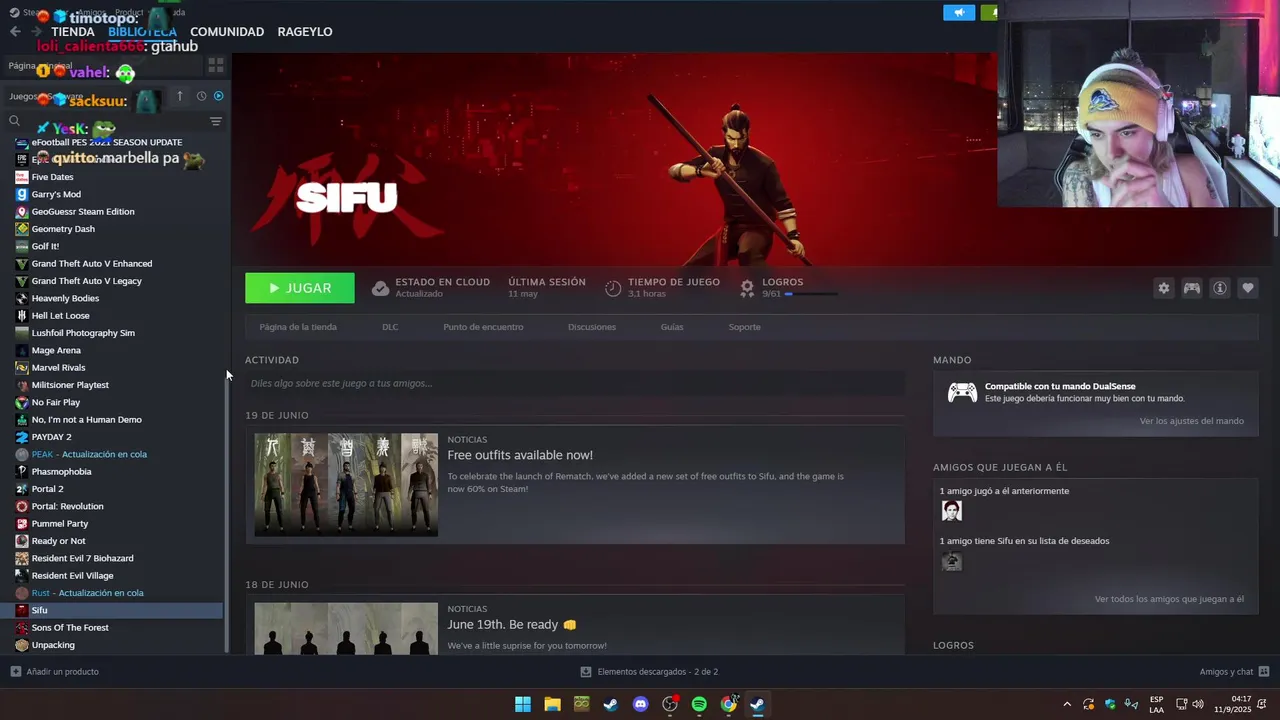Open File Explorer from taskbar

[552, 704]
